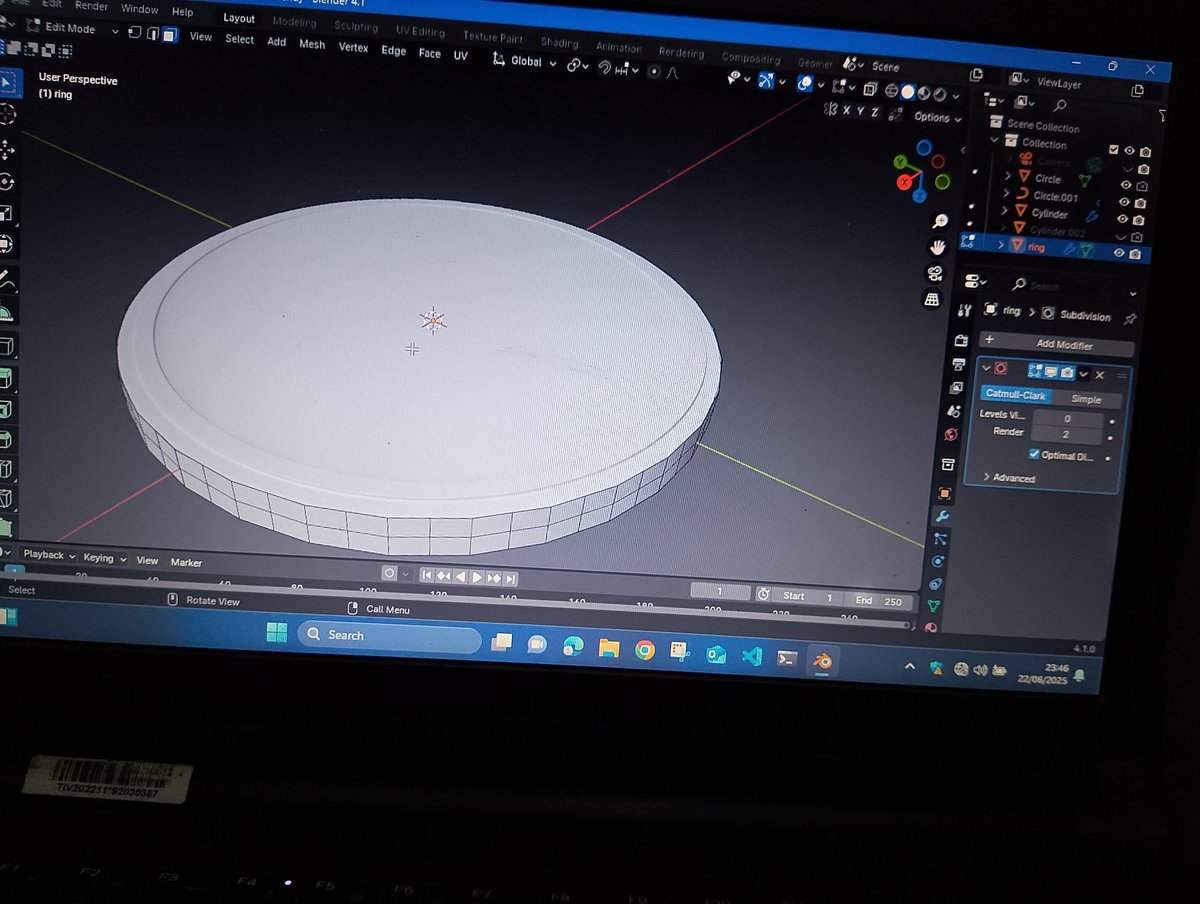Select material preview shading mode
Viewport: 1200px width, 904px height.
pos(924,93)
